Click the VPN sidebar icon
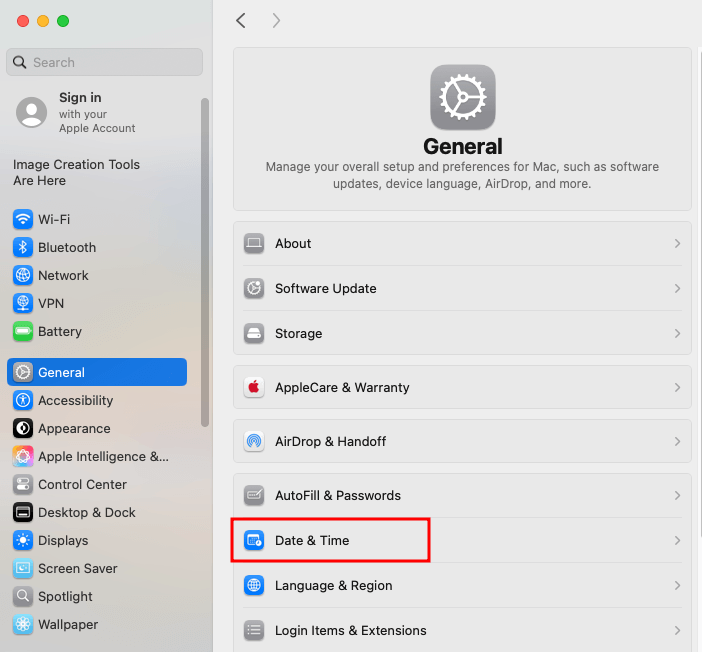This screenshot has width=702, height=652. tap(23, 303)
